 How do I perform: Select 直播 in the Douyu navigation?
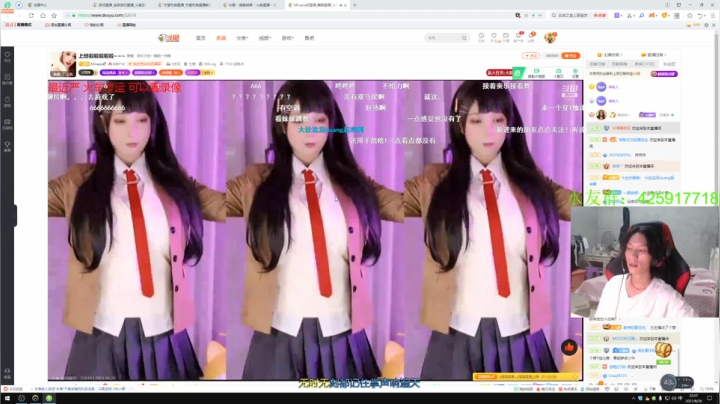click(x=221, y=38)
